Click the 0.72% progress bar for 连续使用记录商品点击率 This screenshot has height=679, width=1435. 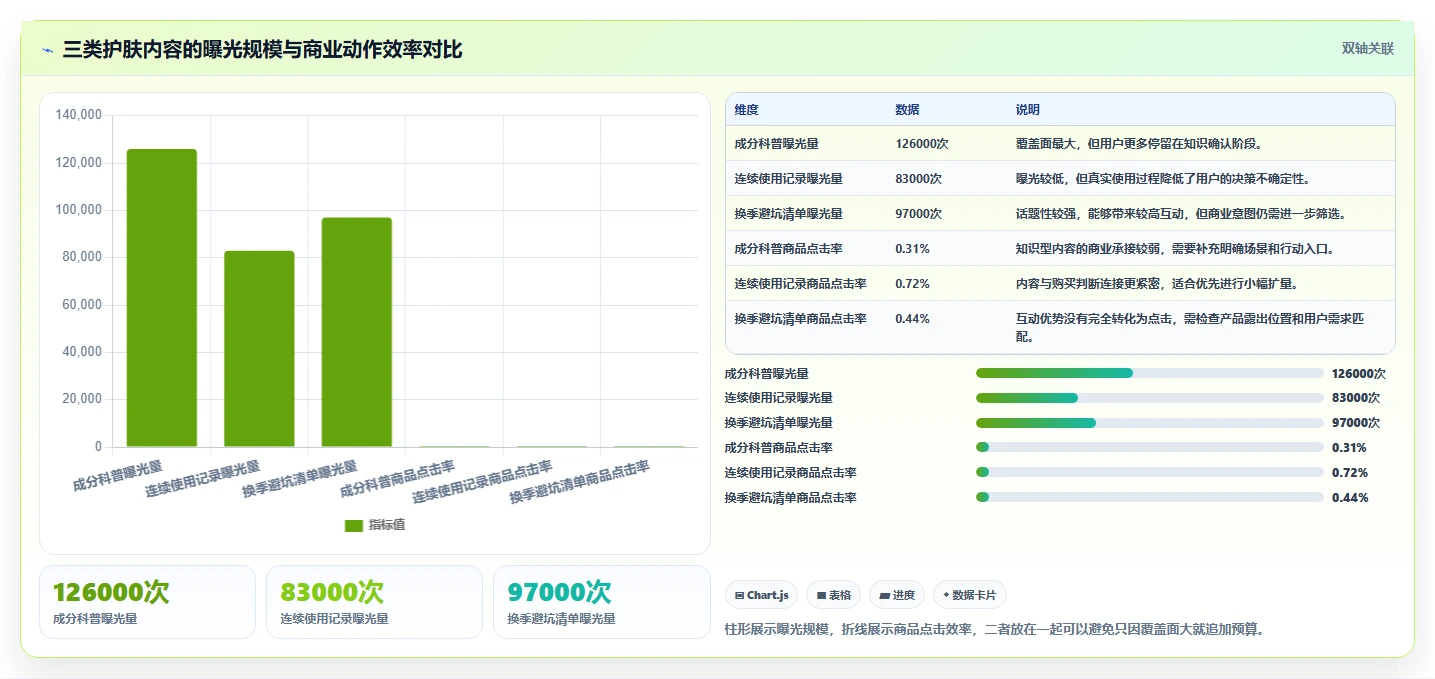pyautogui.click(x=1150, y=473)
